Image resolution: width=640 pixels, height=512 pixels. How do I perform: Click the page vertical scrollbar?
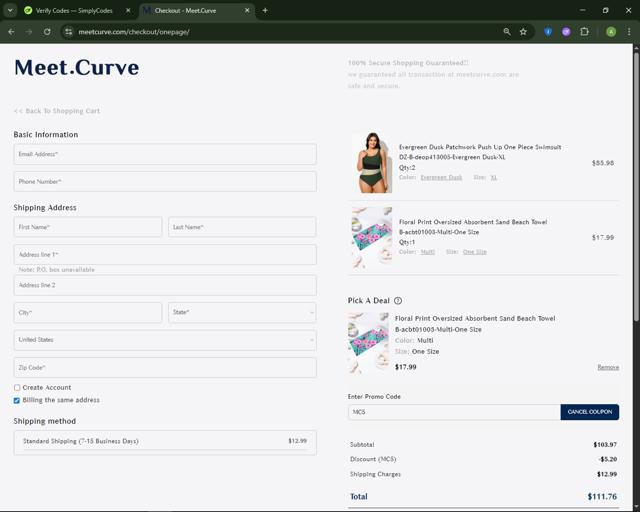[636, 188]
